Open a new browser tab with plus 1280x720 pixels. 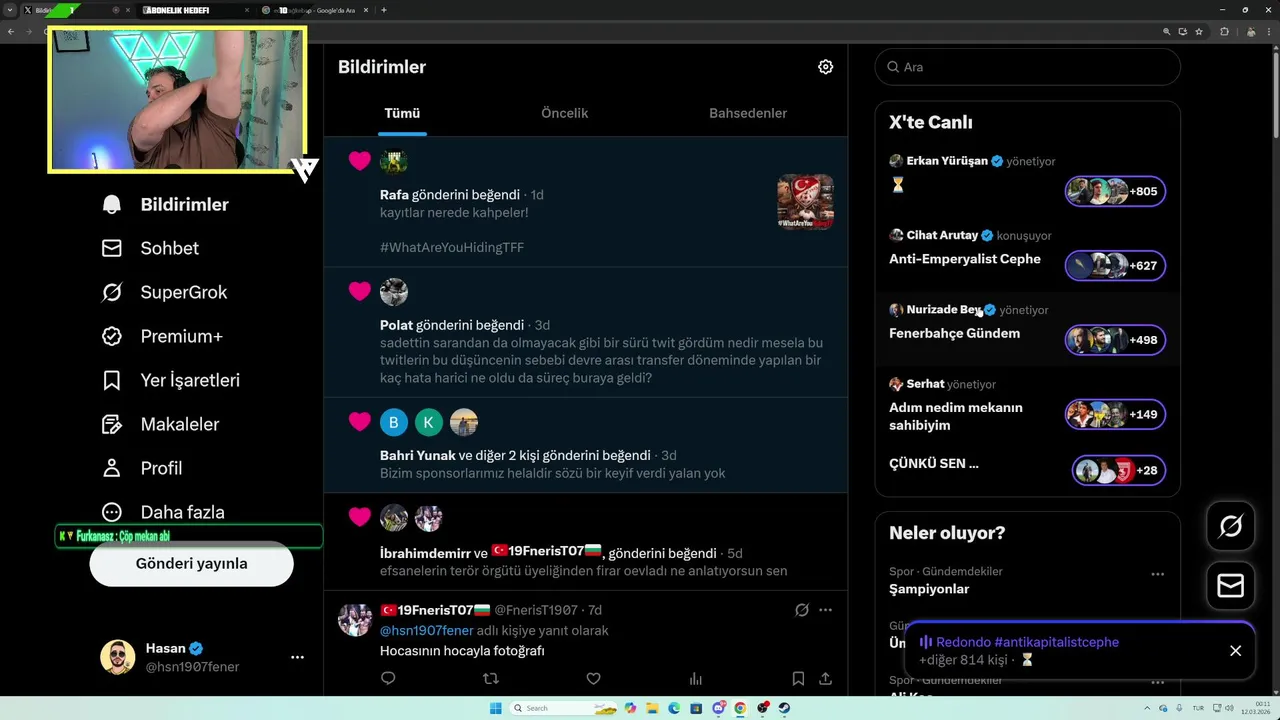384,10
